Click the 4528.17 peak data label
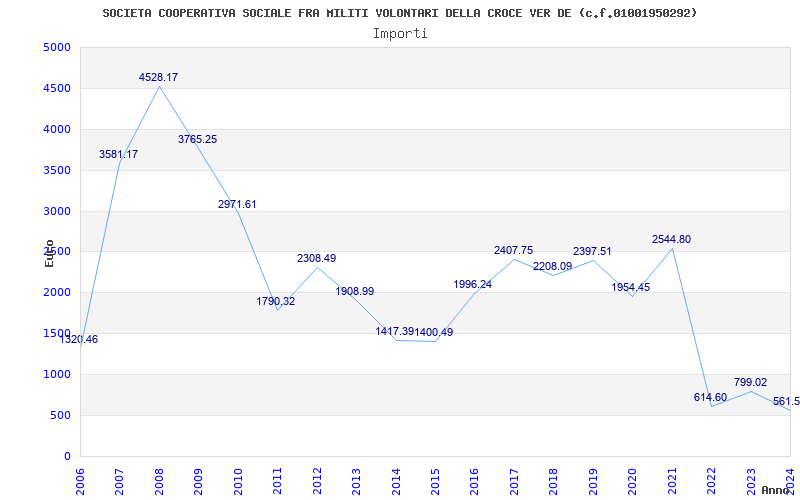This screenshot has height=500, width=800. tap(158, 78)
